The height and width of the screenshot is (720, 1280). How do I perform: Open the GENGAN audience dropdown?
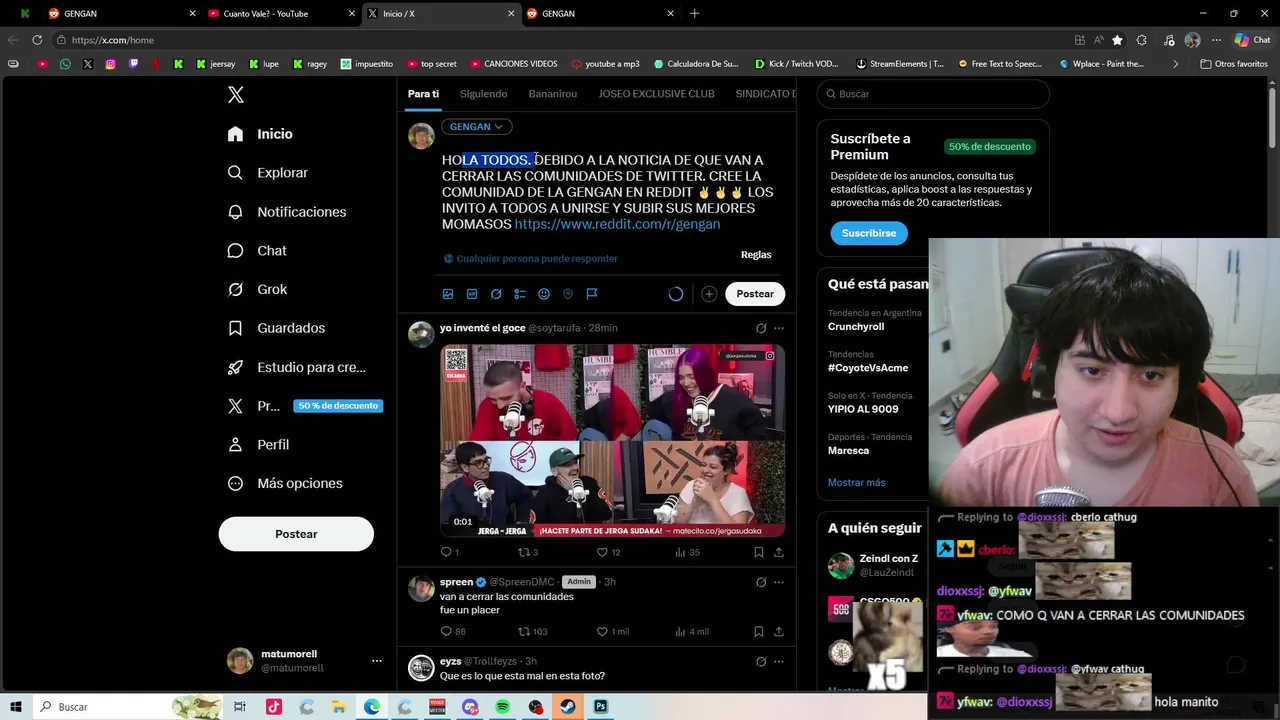click(476, 127)
